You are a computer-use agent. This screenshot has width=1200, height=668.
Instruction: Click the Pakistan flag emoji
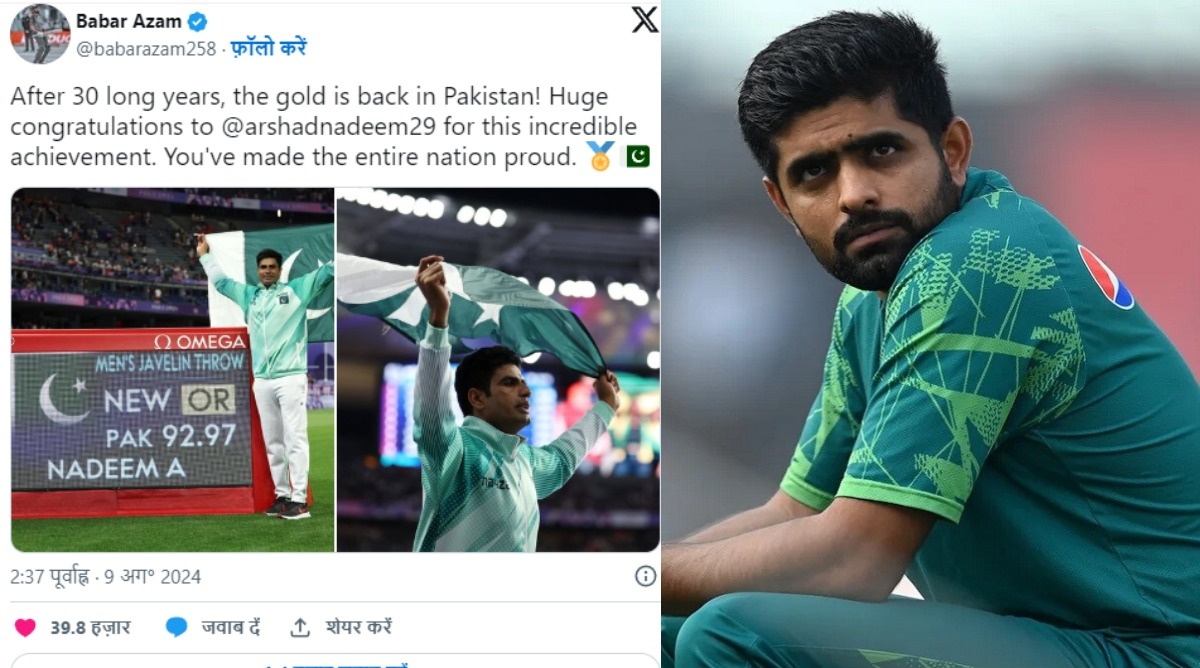tap(637, 156)
